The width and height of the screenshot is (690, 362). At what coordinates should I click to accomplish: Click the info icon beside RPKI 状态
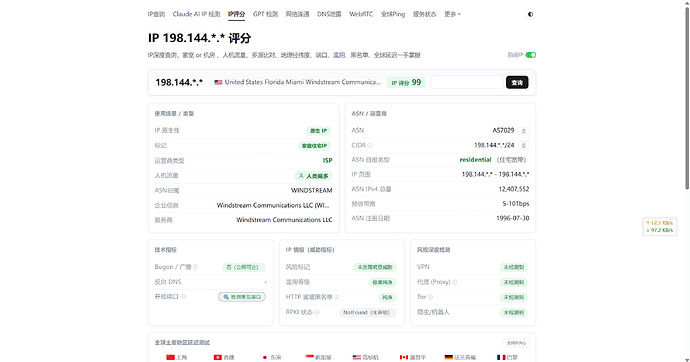tap(317, 312)
